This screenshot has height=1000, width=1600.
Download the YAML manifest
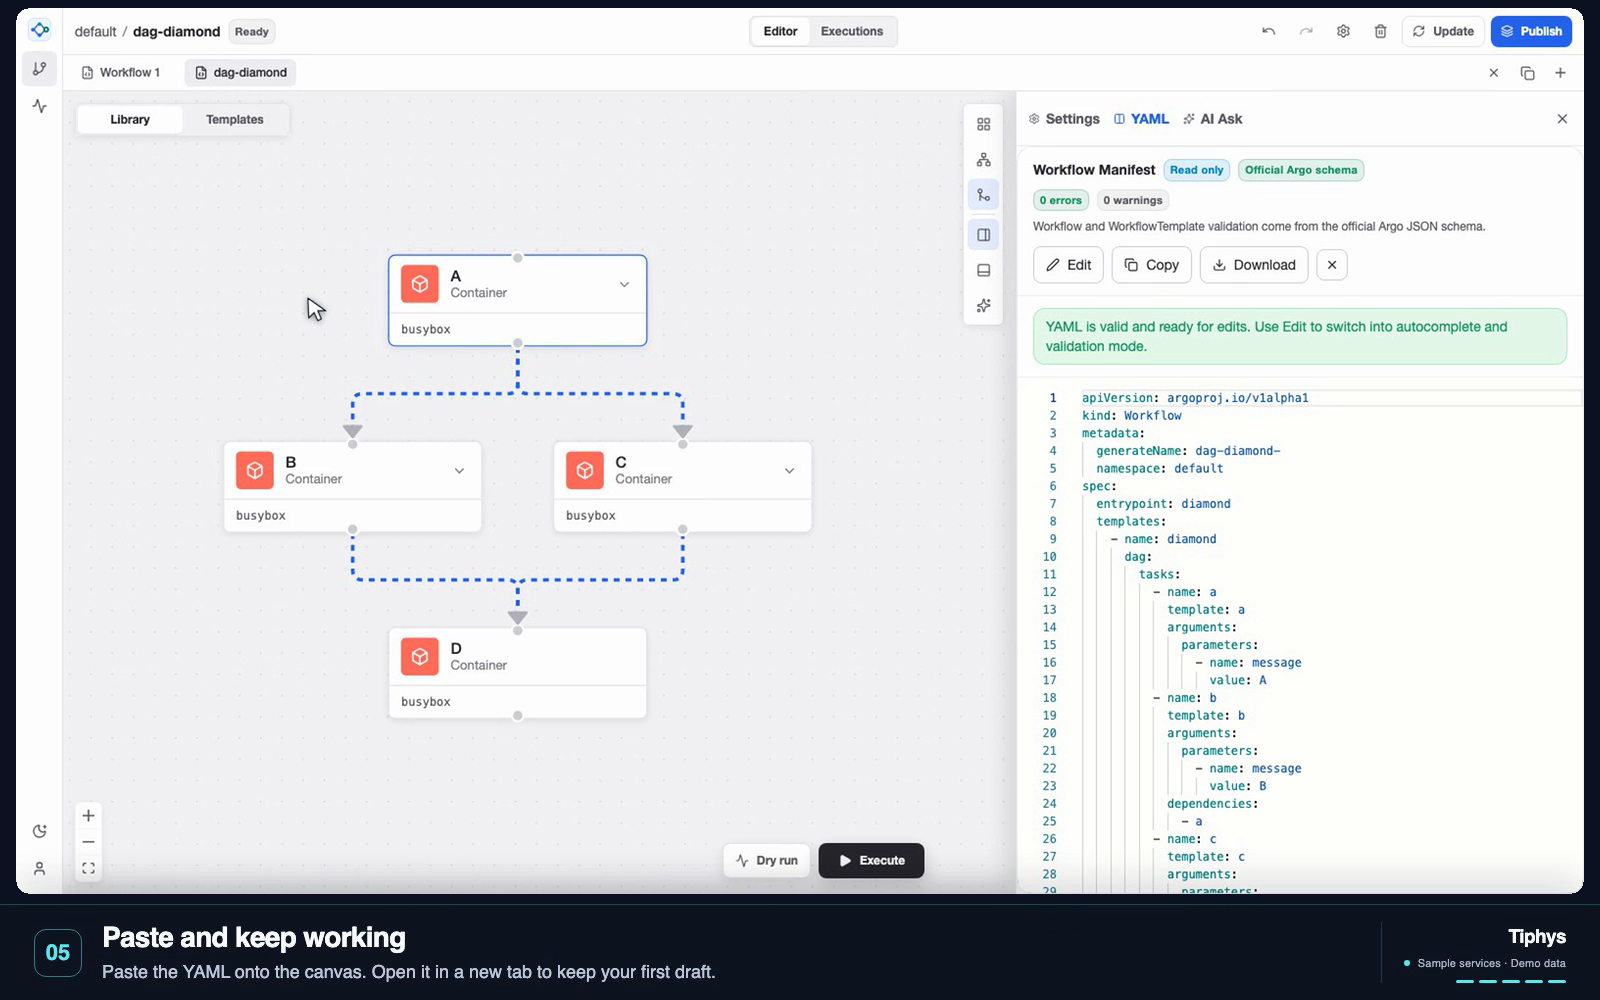point(1254,265)
